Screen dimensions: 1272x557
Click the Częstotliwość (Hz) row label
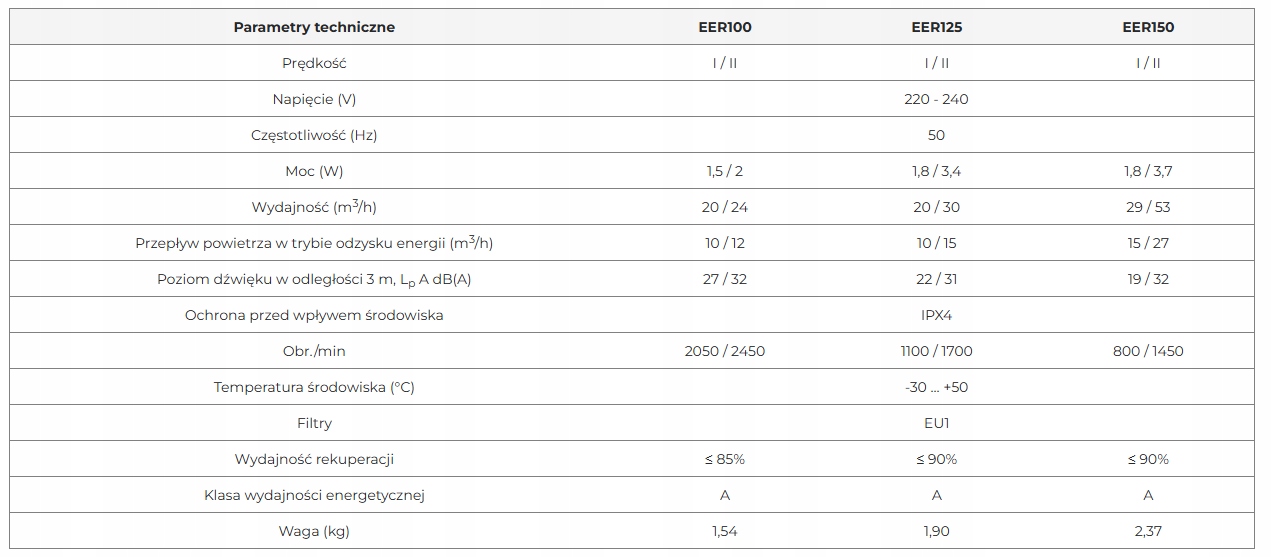point(314,135)
